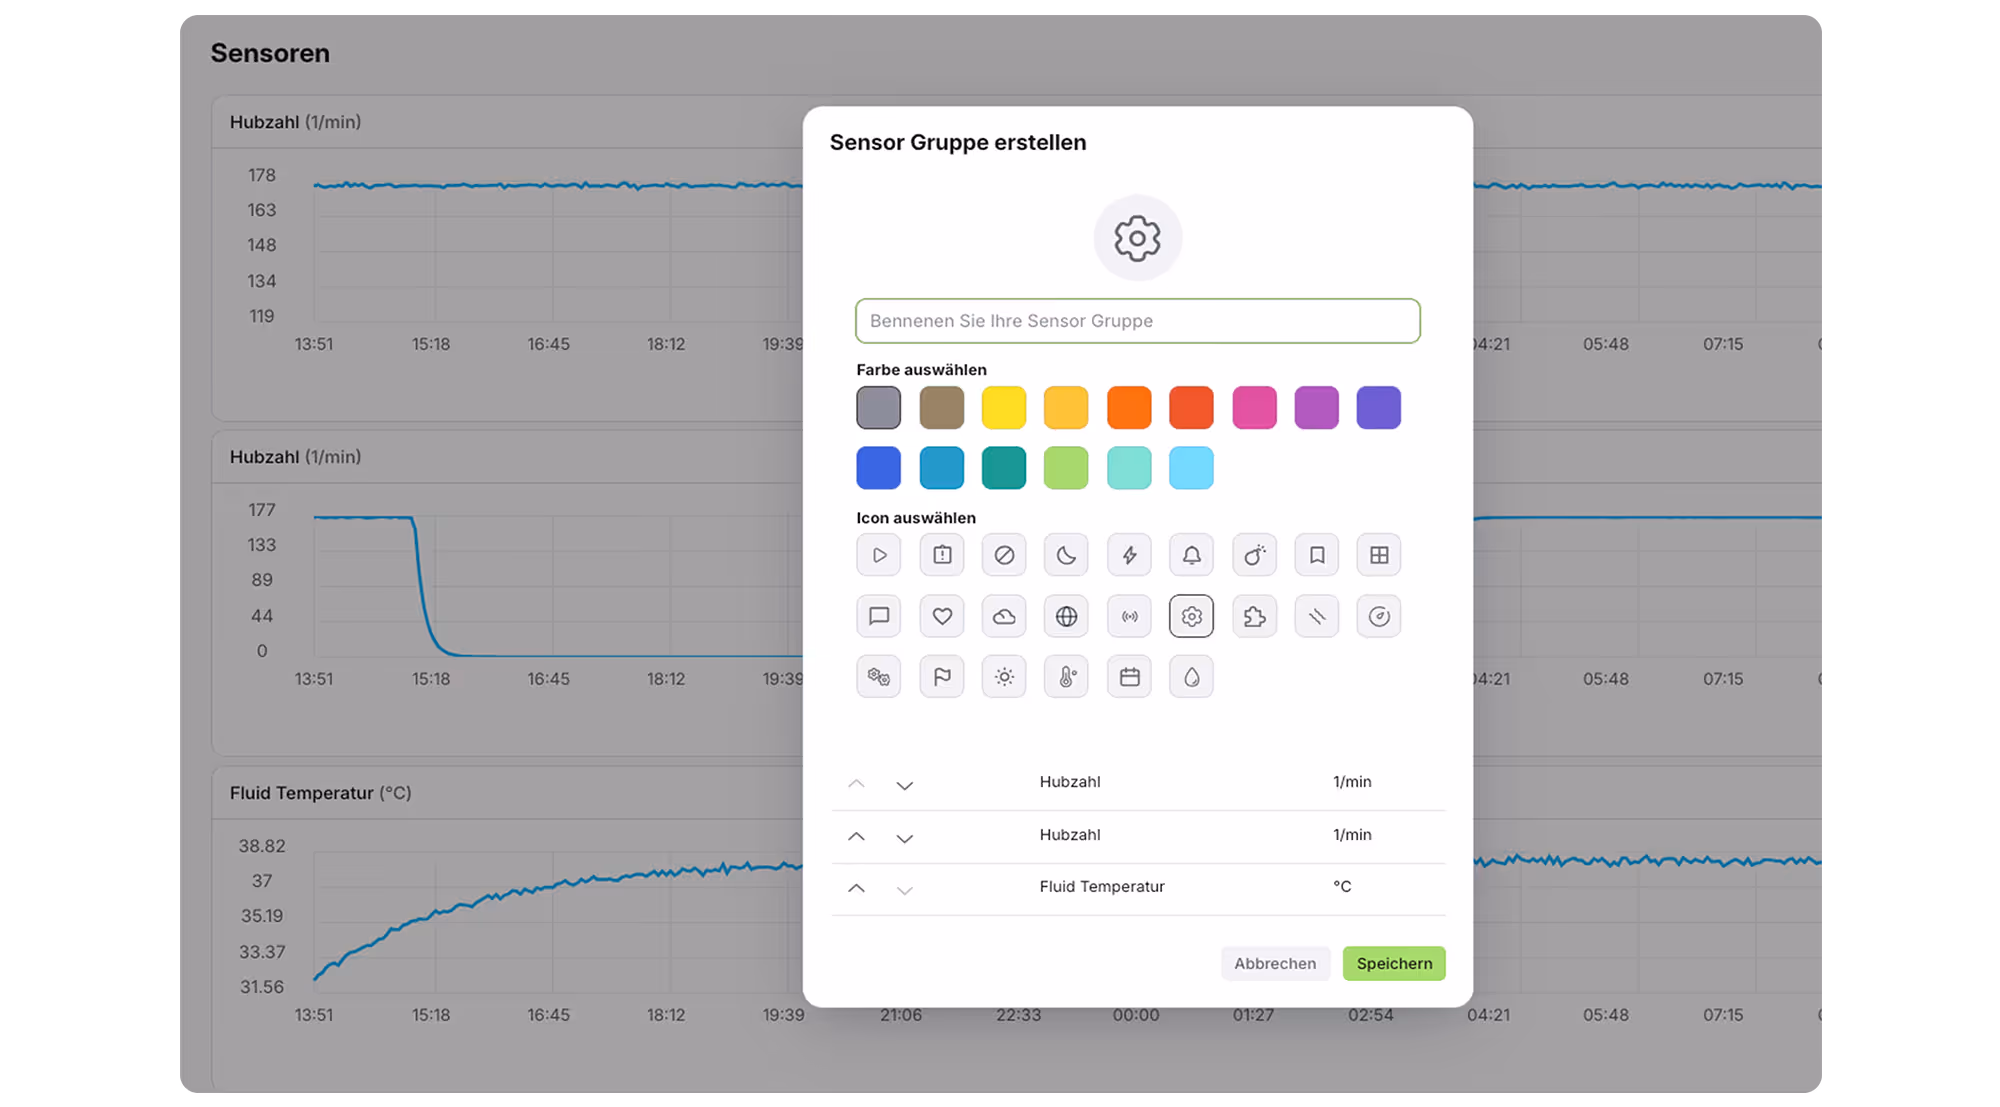Choose the magenta purple color swatch

coord(1316,408)
